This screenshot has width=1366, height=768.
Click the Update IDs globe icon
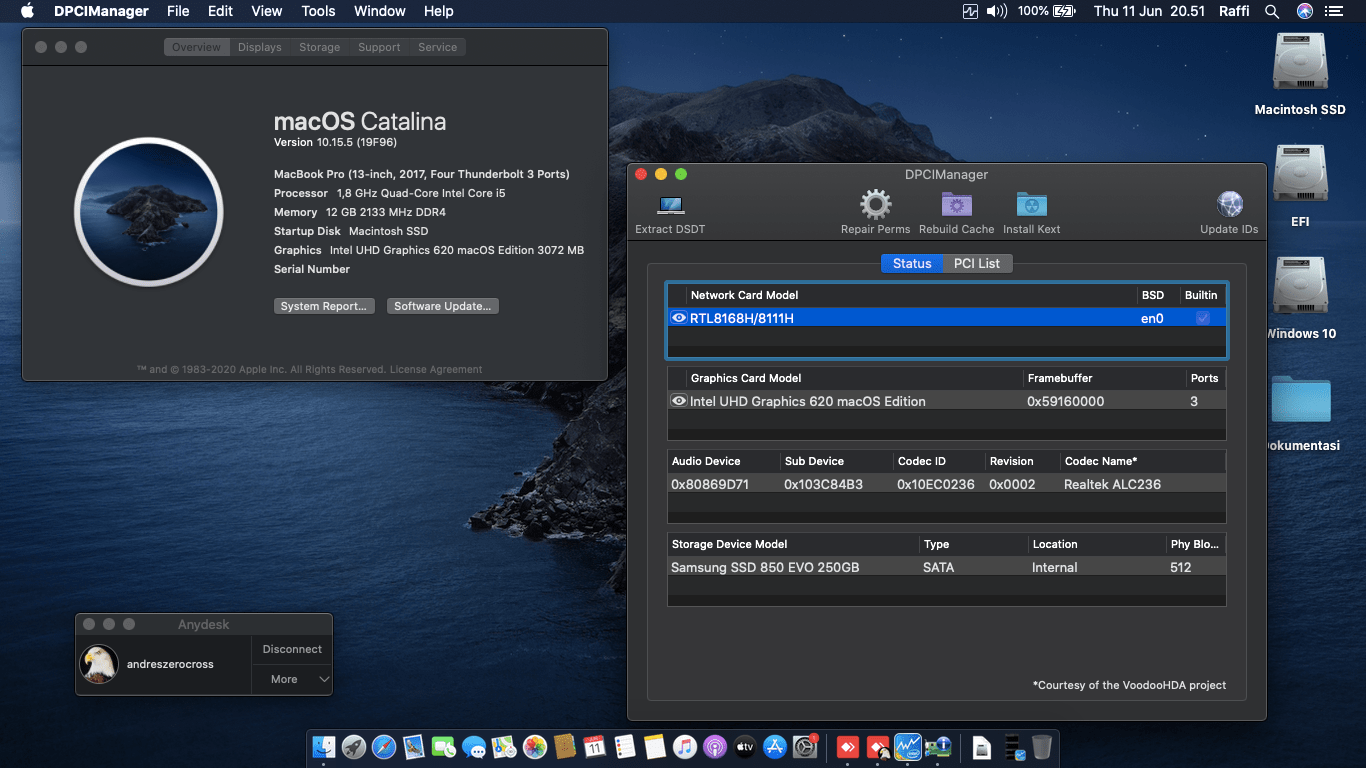[x=1229, y=205]
